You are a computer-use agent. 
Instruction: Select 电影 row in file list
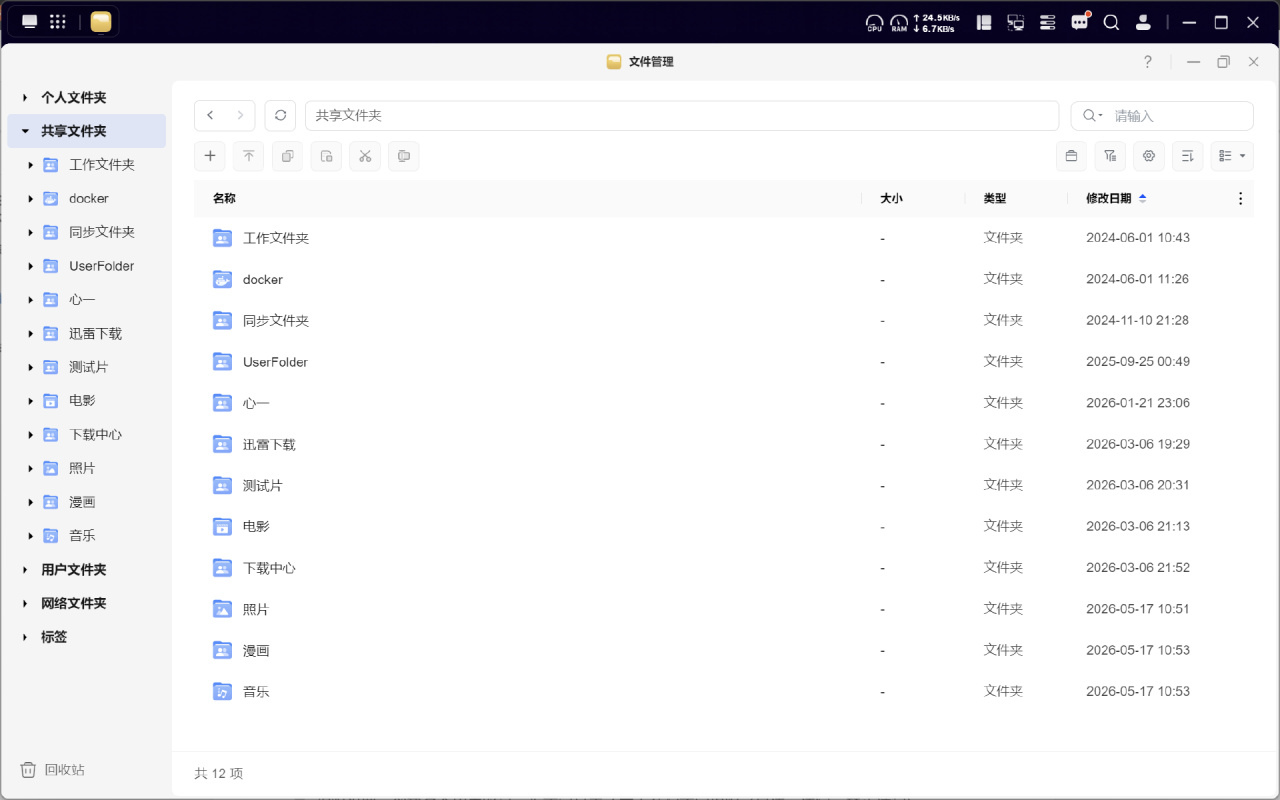click(723, 526)
